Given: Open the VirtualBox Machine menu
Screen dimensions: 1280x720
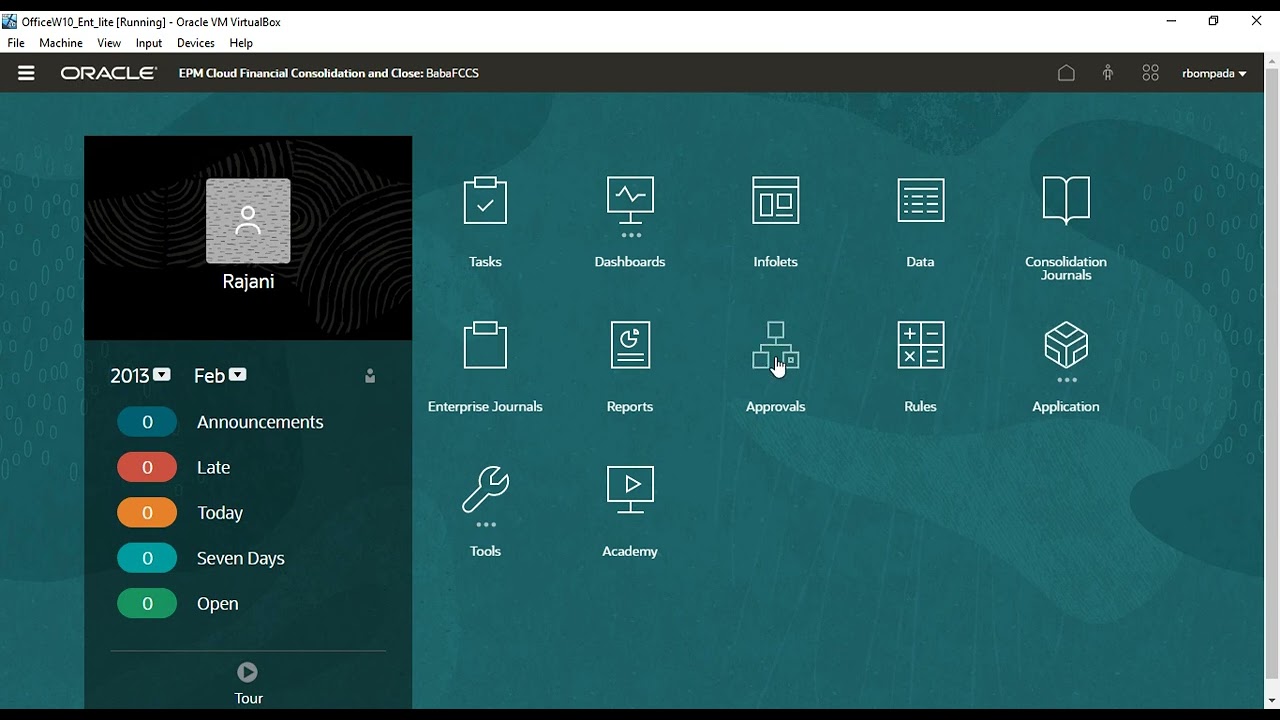Looking at the screenshot, I should [x=61, y=43].
